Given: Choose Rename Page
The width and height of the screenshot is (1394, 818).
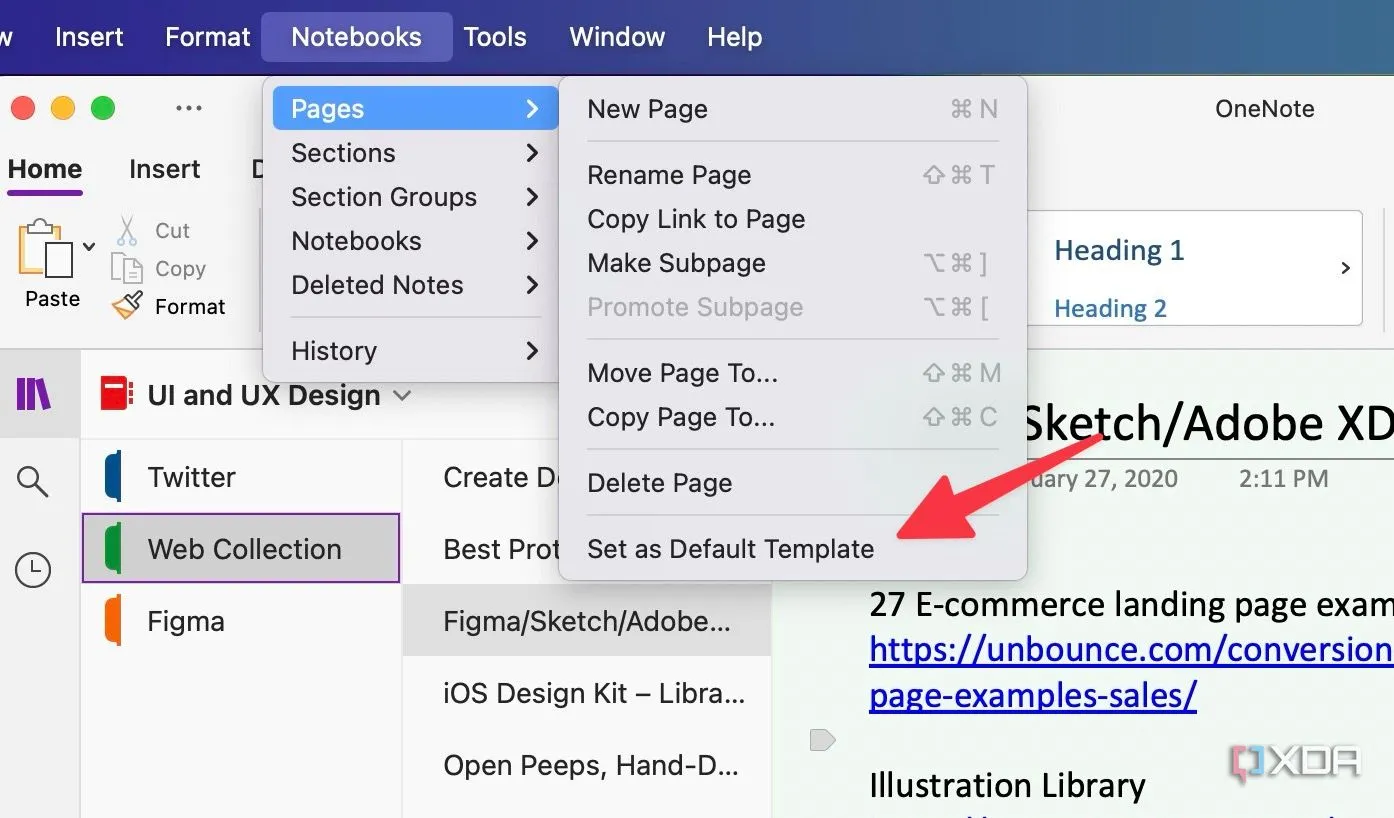Looking at the screenshot, I should [792, 175].
